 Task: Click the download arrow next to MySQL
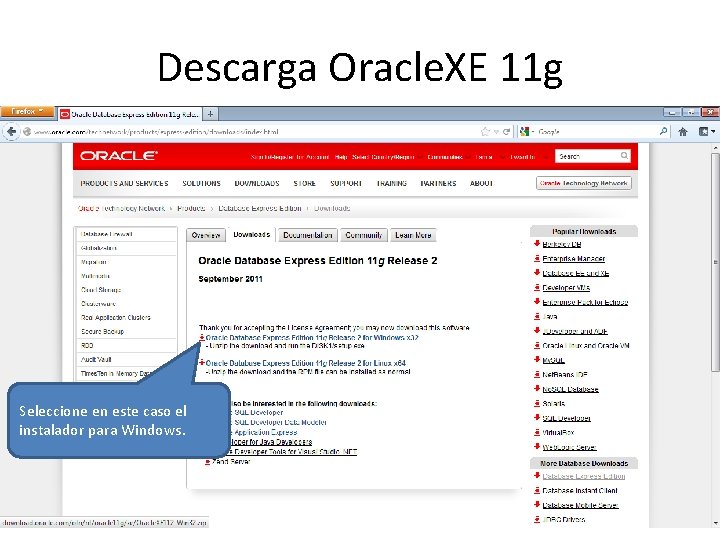click(536, 360)
